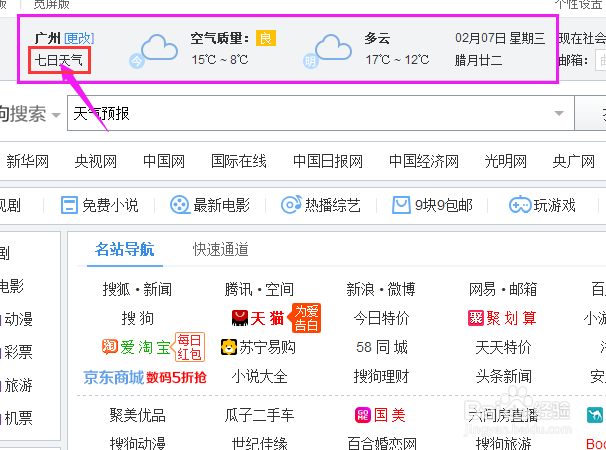Click the 热播综艺 music disc icon
Image resolution: width=606 pixels, height=450 pixels.
tap(291, 205)
